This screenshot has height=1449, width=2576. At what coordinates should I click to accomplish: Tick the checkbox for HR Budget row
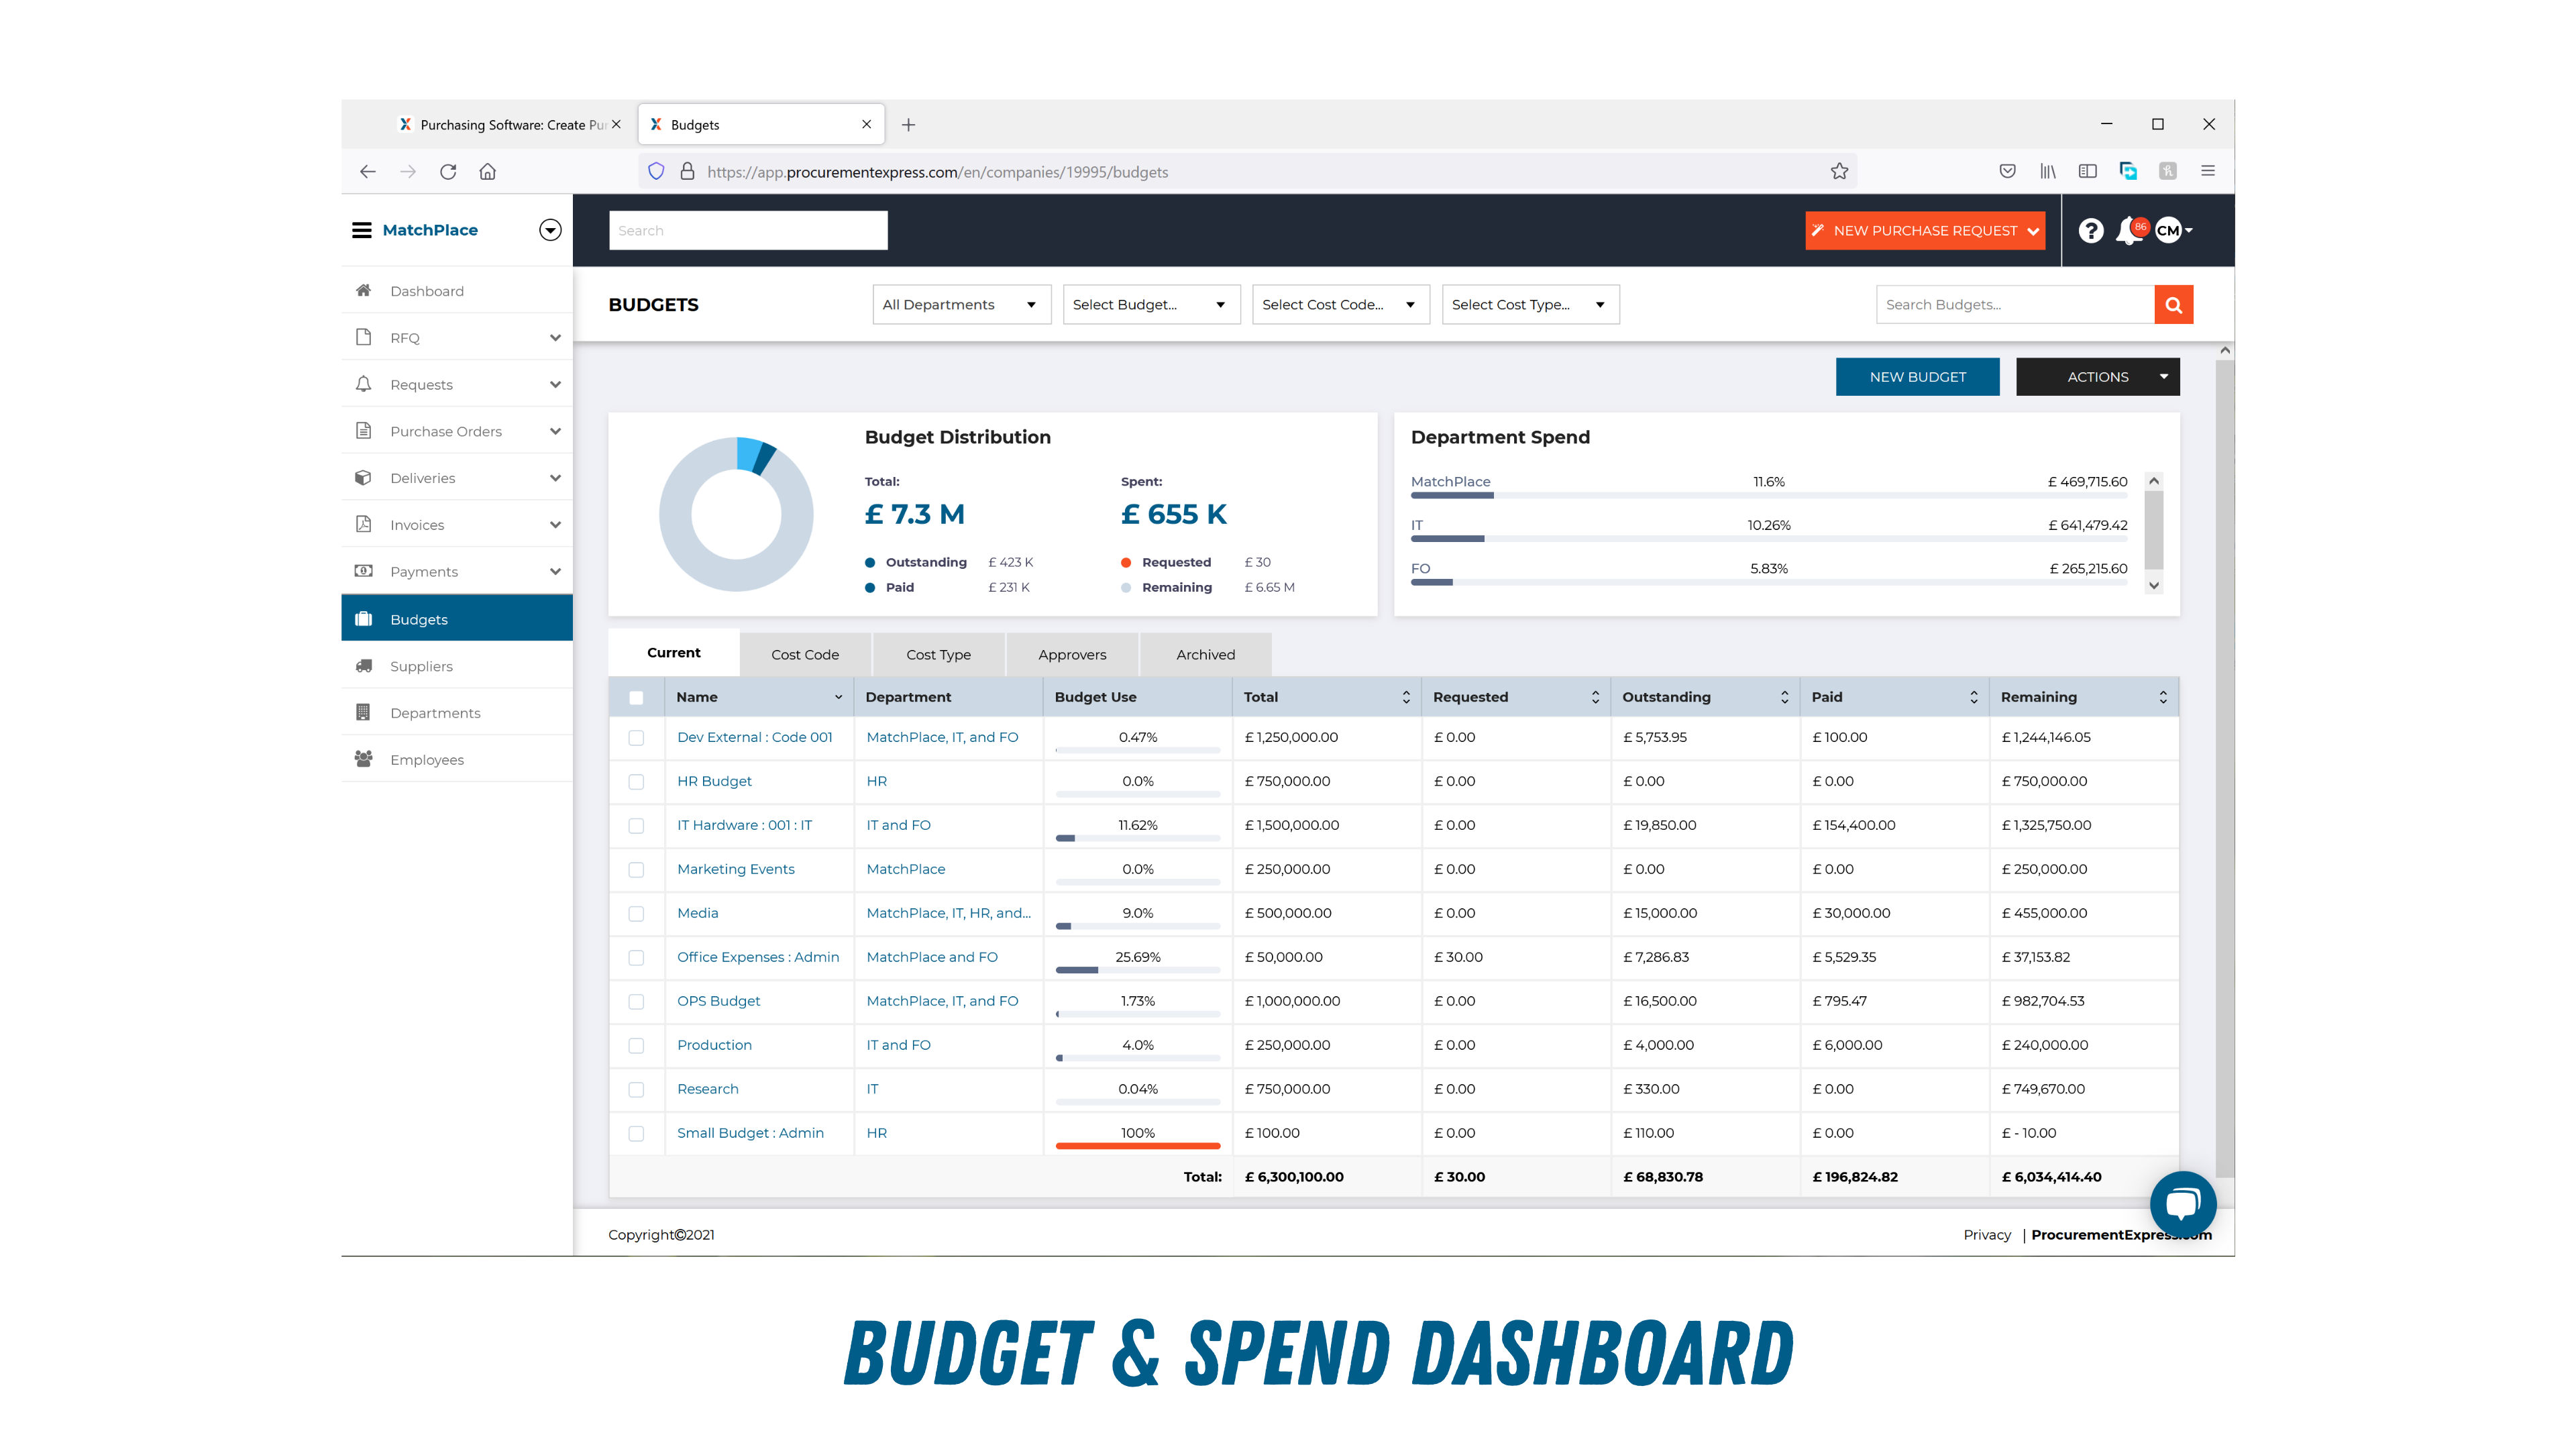[x=636, y=782]
